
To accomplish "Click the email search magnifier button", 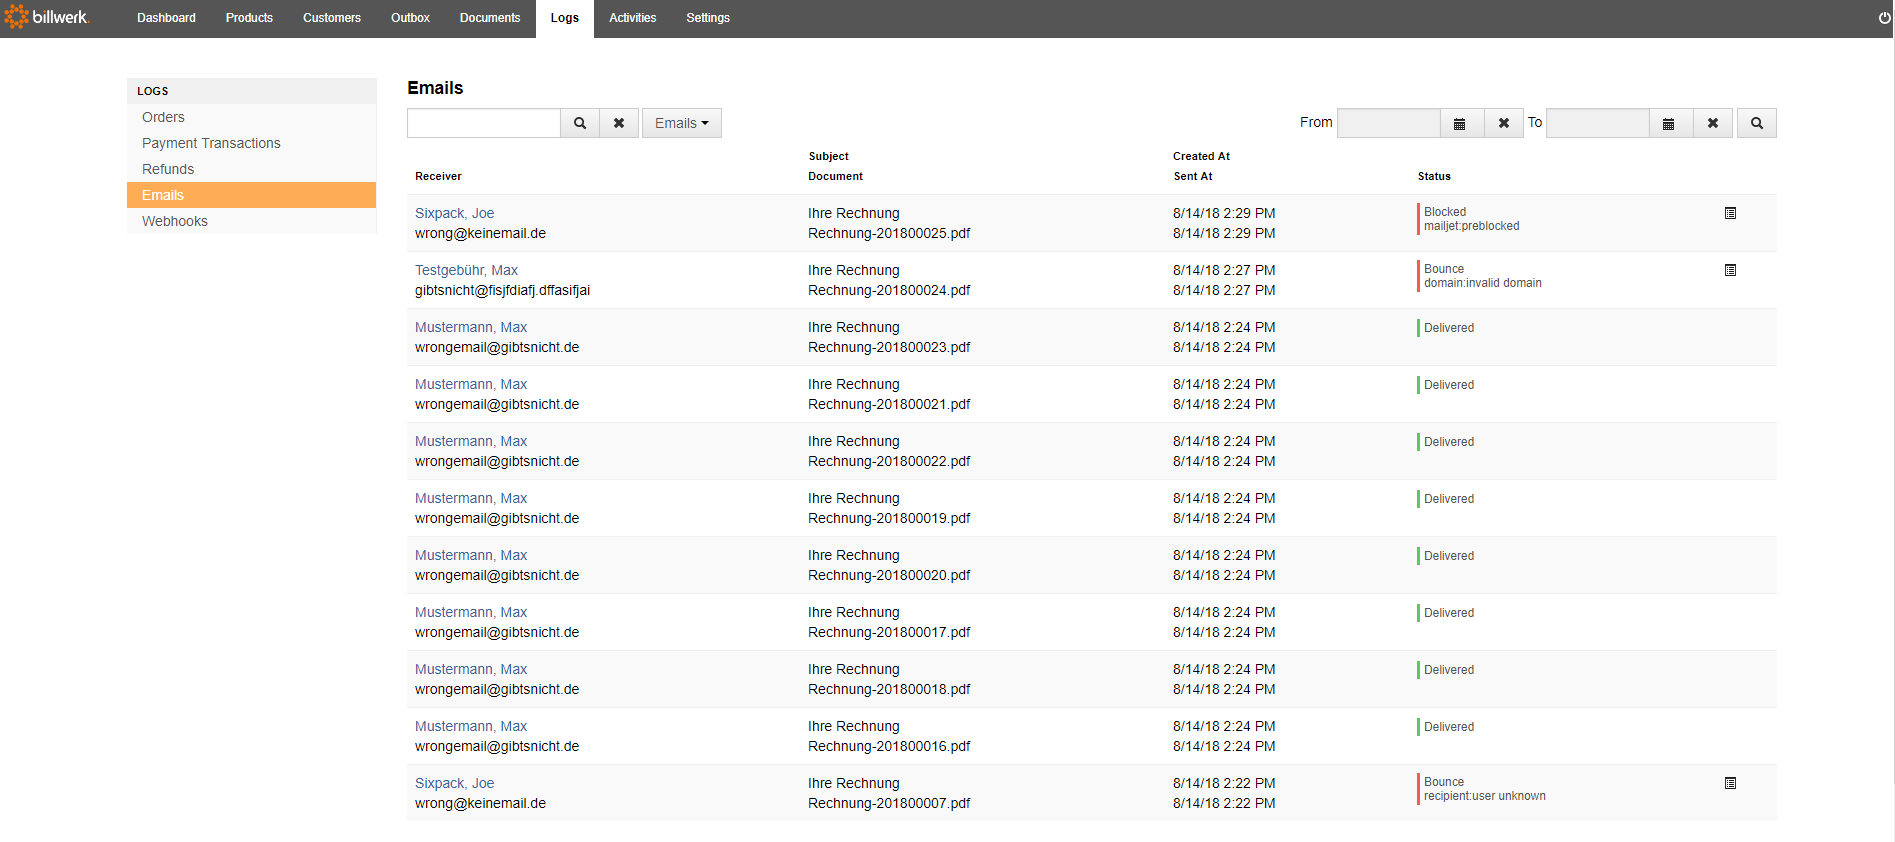I will click(580, 123).
